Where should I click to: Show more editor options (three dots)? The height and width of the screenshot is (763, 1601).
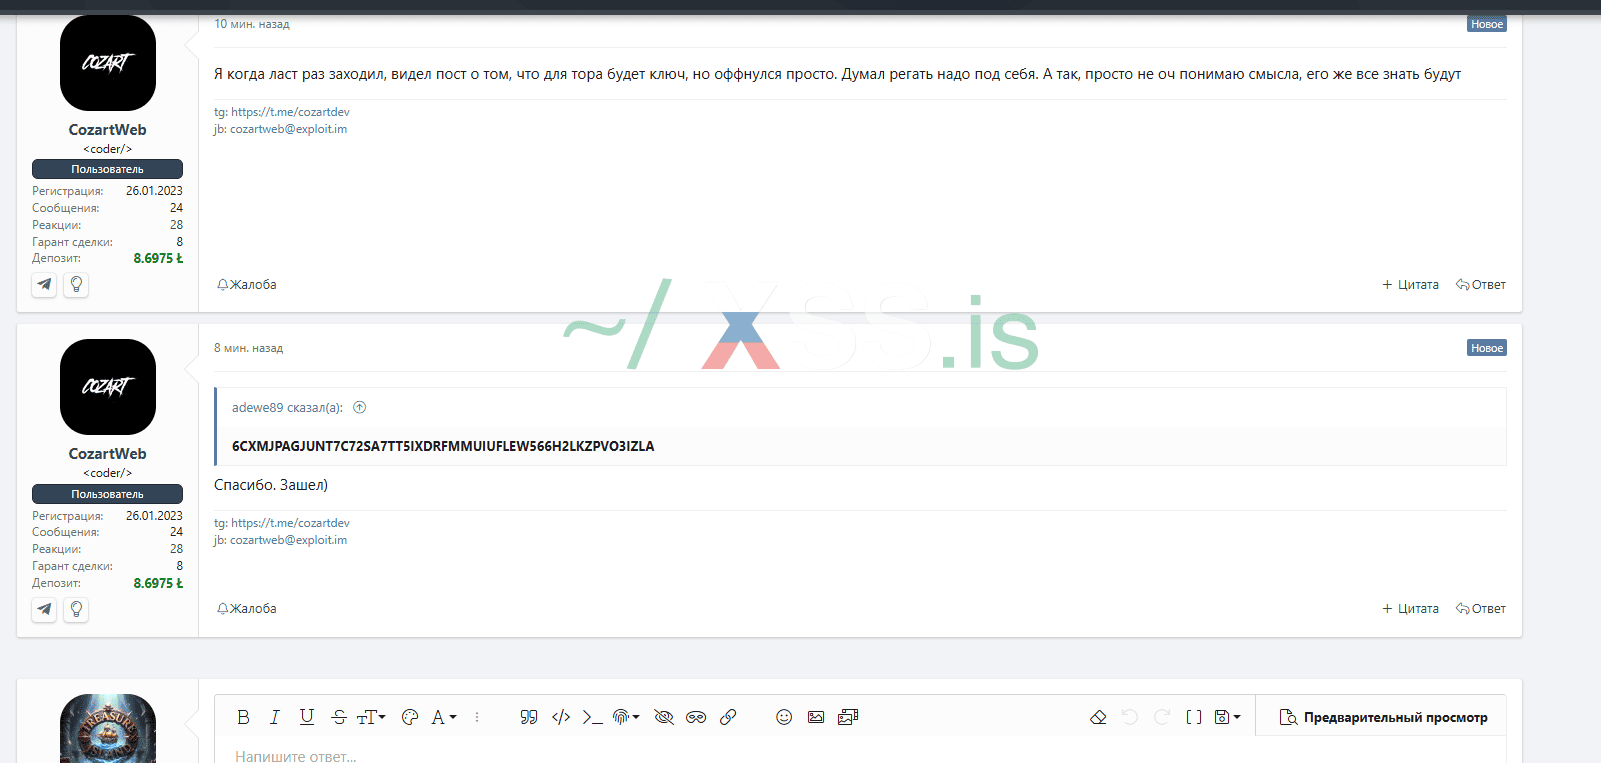(477, 717)
